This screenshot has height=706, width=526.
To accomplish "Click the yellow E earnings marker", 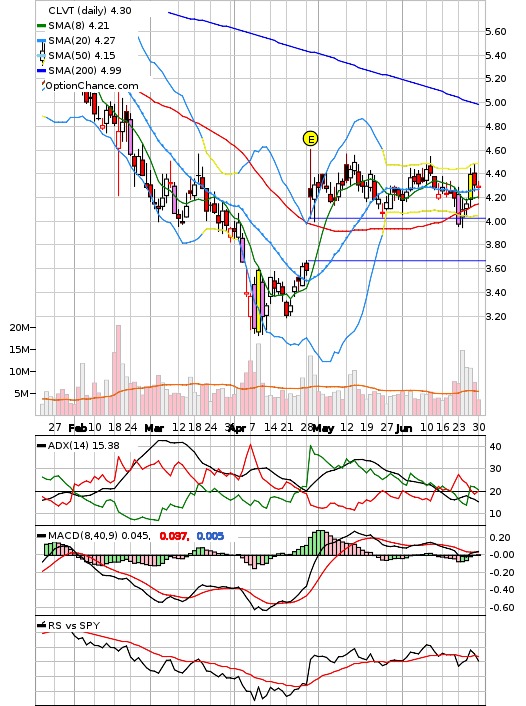I will (x=310, y=139).
